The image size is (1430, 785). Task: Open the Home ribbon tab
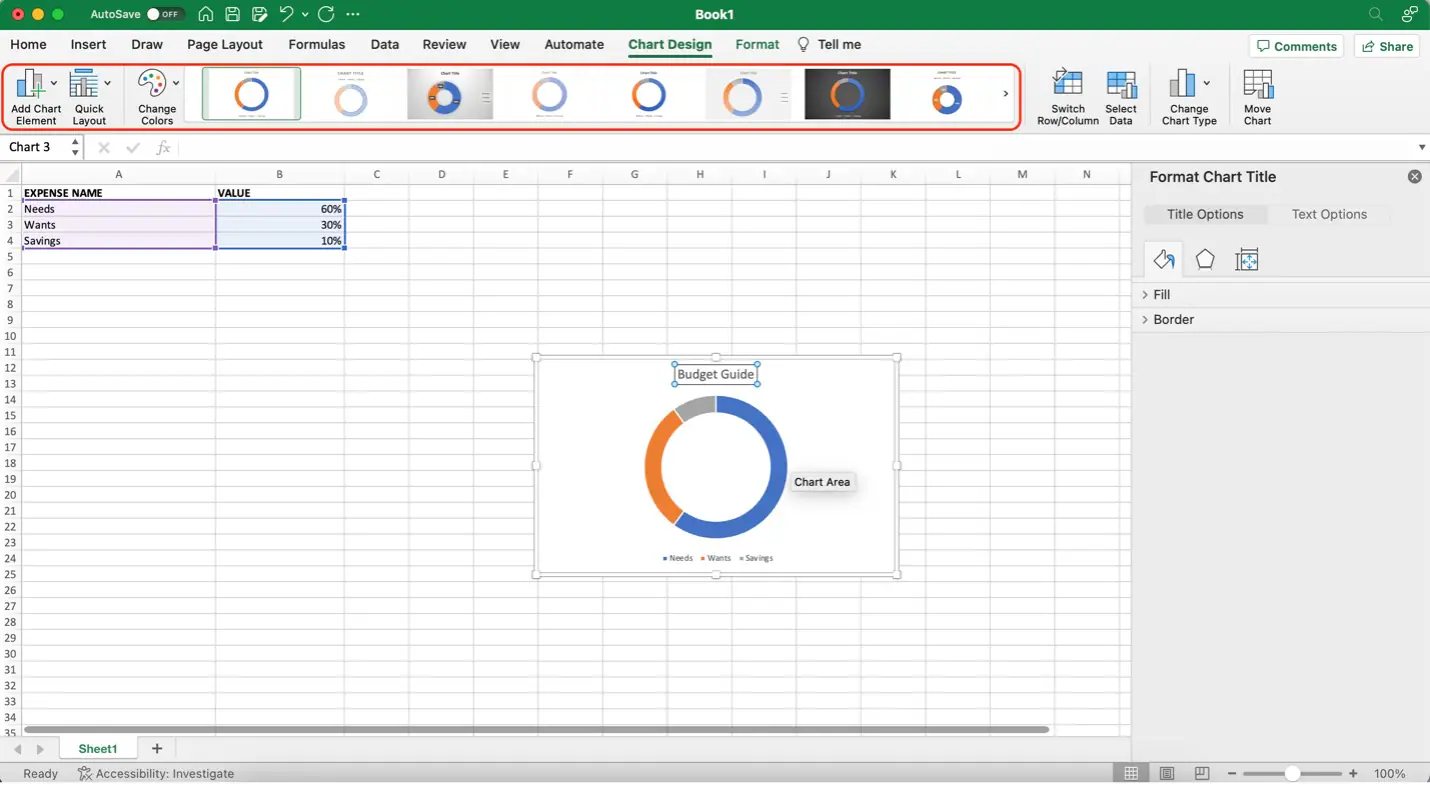28,45
